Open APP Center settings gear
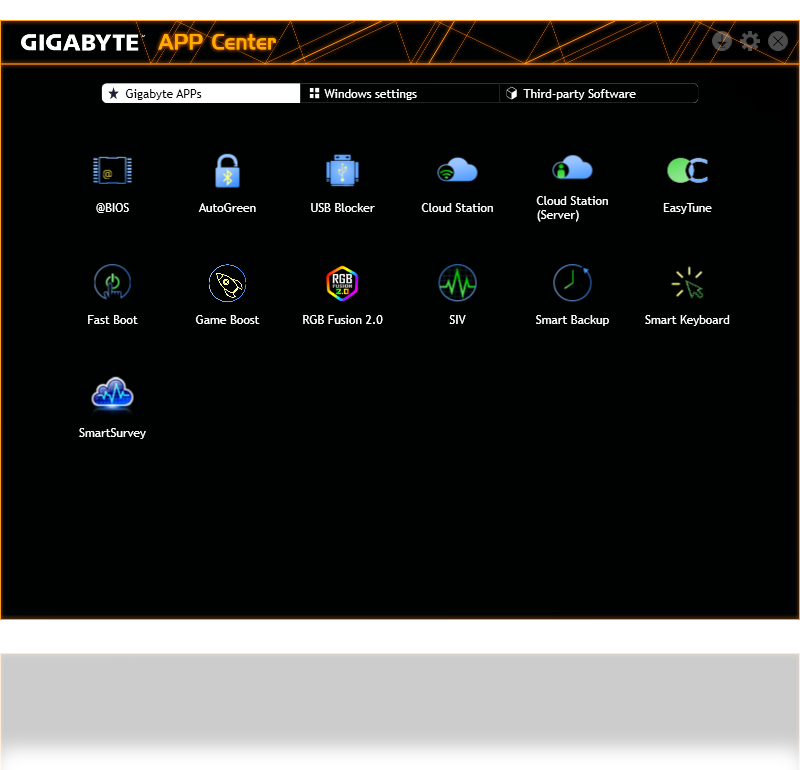This screenshot has width=800, height=770. click(750, 41)
